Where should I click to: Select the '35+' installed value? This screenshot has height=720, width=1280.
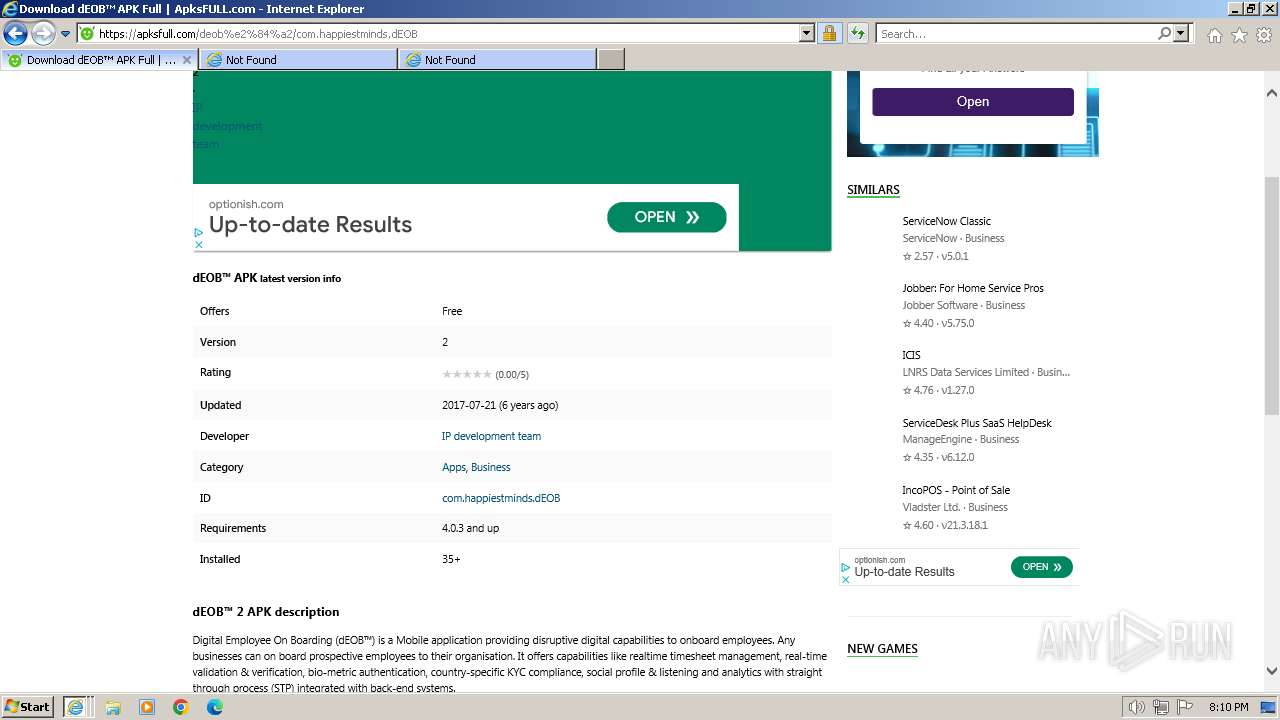(x=451, y=559)
